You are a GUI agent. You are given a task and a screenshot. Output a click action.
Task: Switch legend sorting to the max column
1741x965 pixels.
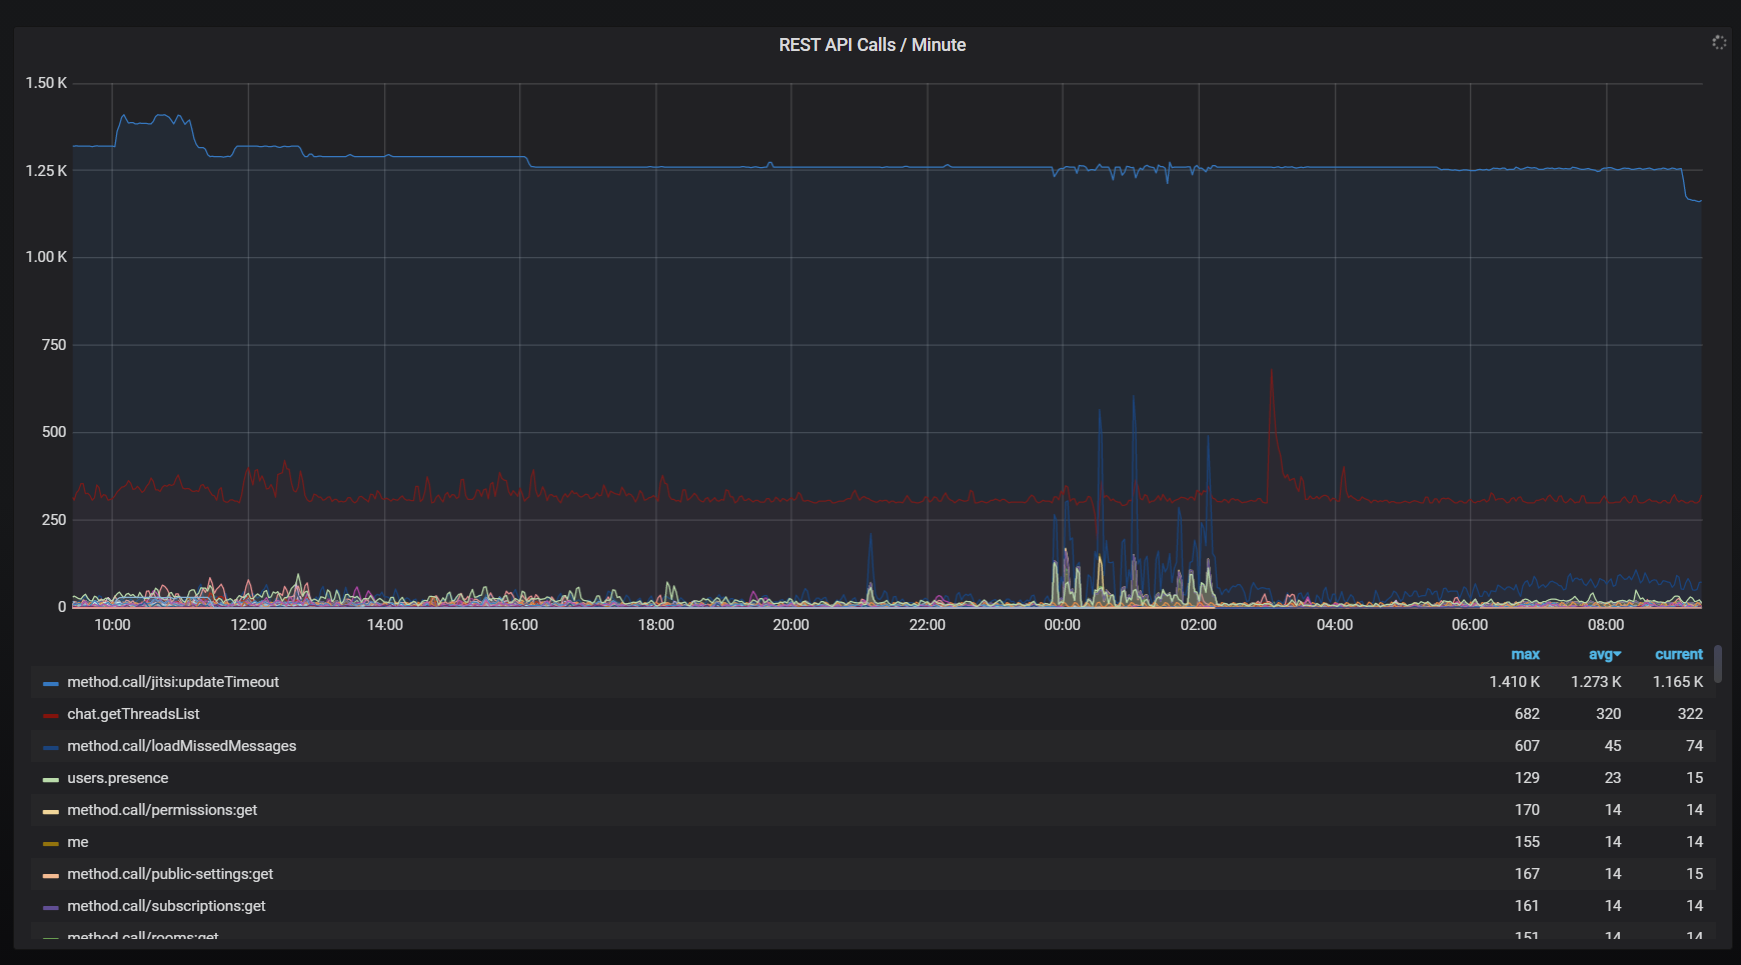pyautogui.click(x=1526, y=655)
